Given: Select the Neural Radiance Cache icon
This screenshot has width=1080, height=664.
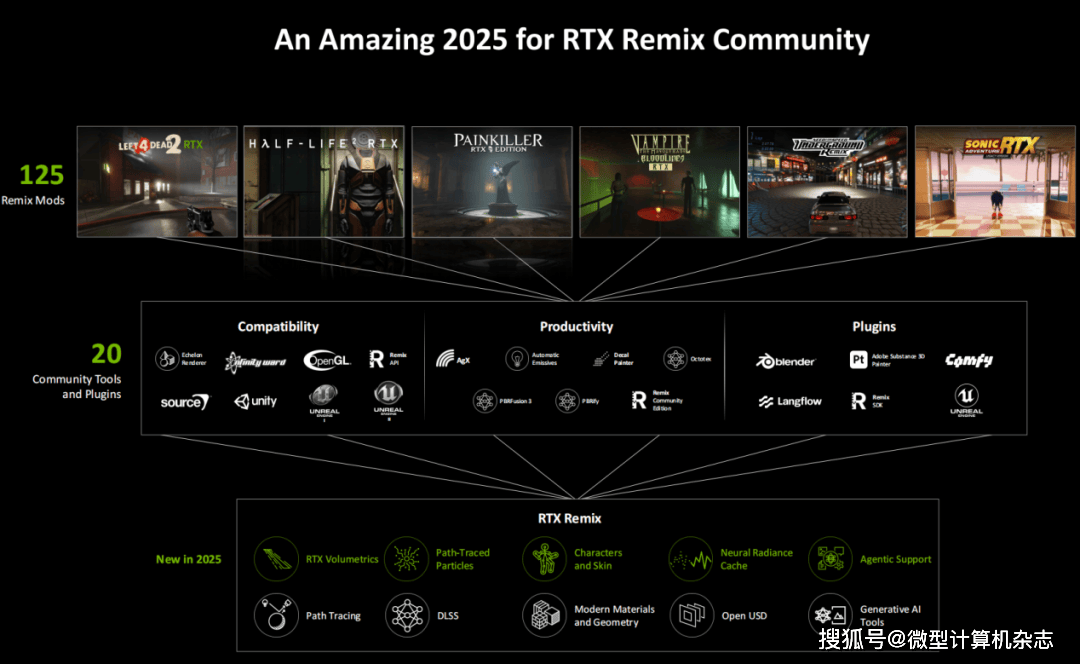Looking at the screenshot, I should coord(691,559).
